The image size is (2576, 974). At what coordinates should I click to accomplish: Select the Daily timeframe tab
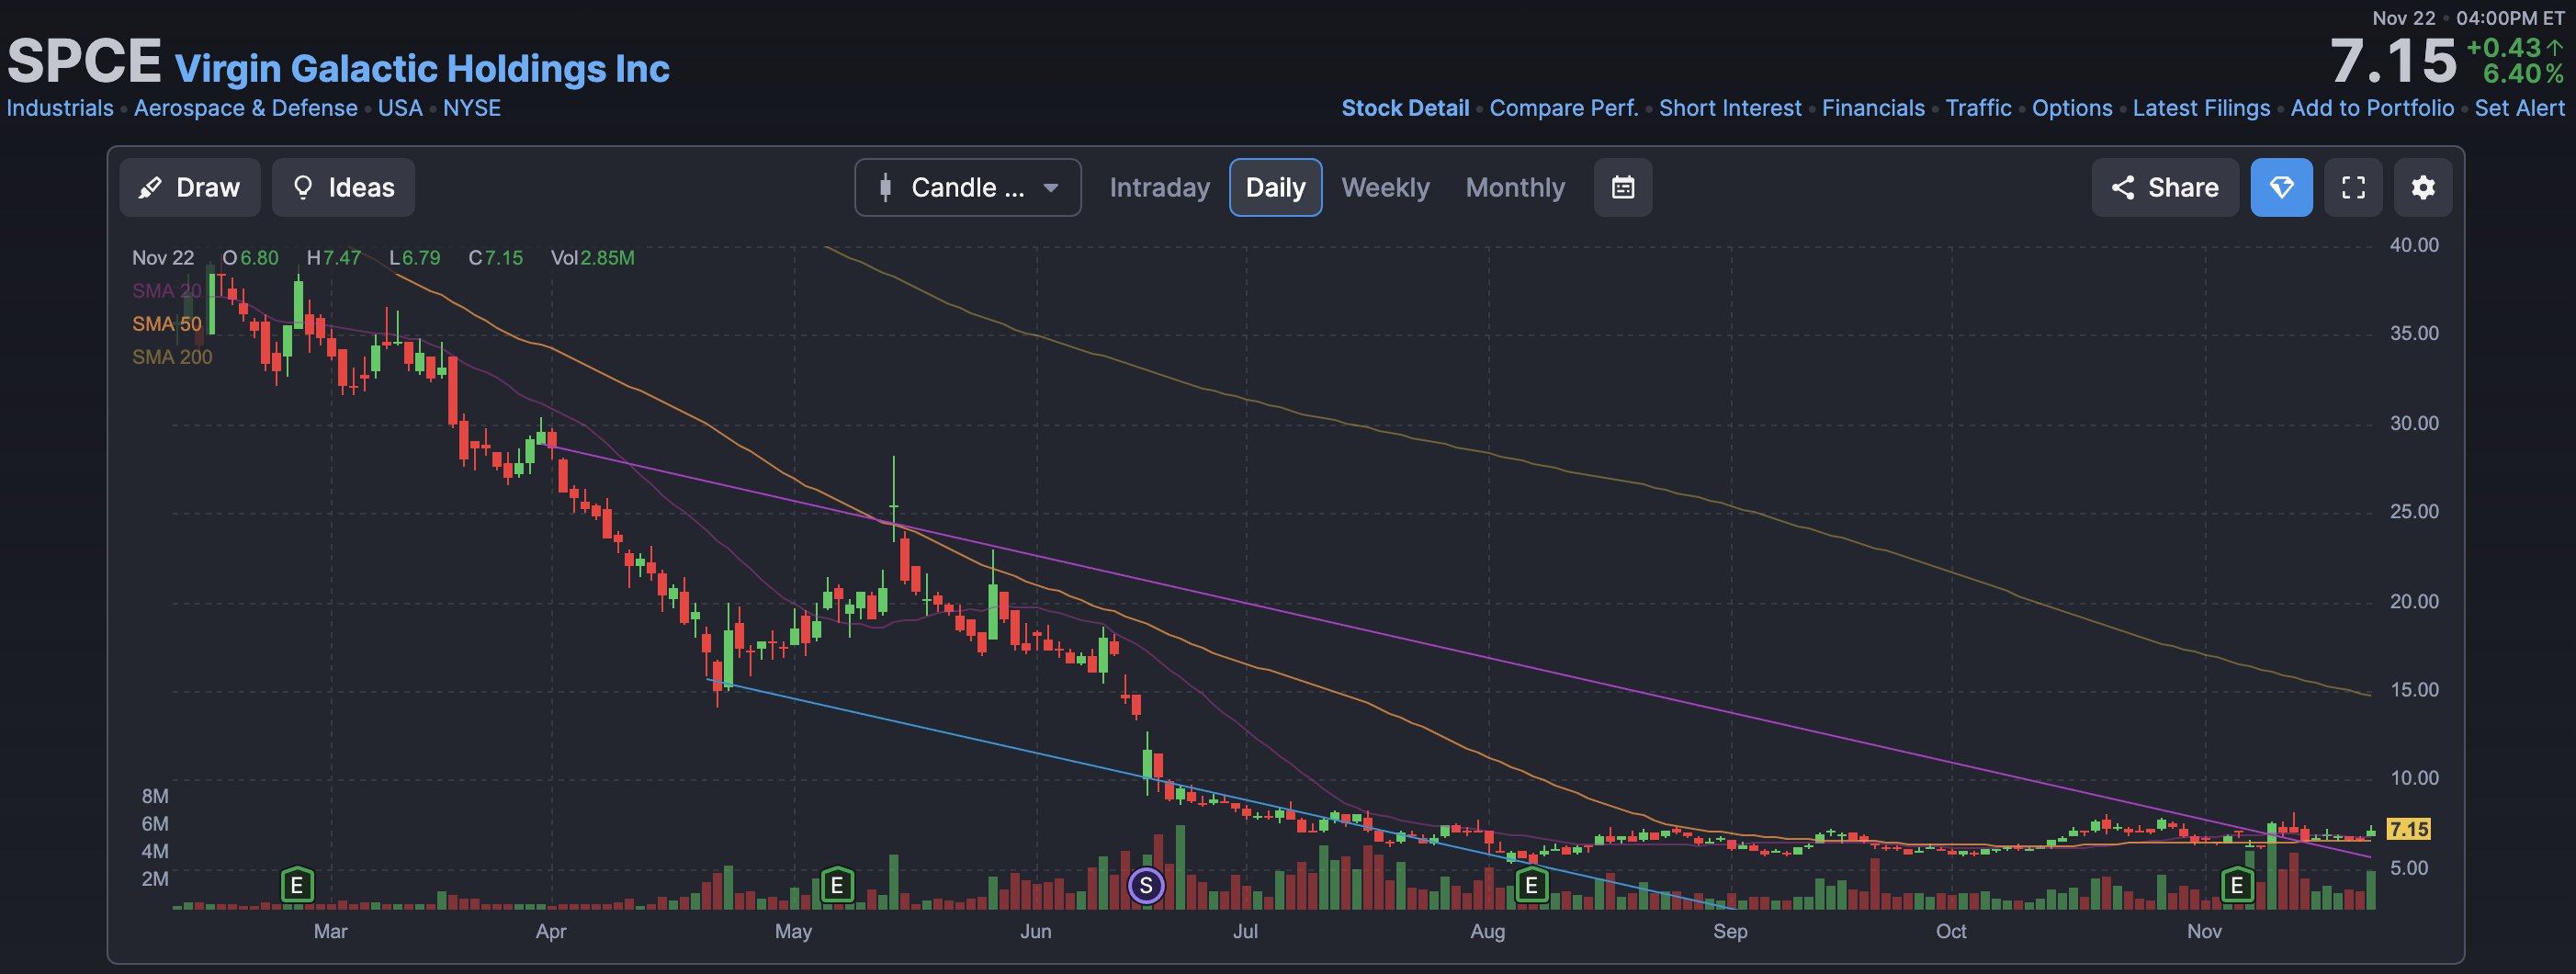point(1275,187)
